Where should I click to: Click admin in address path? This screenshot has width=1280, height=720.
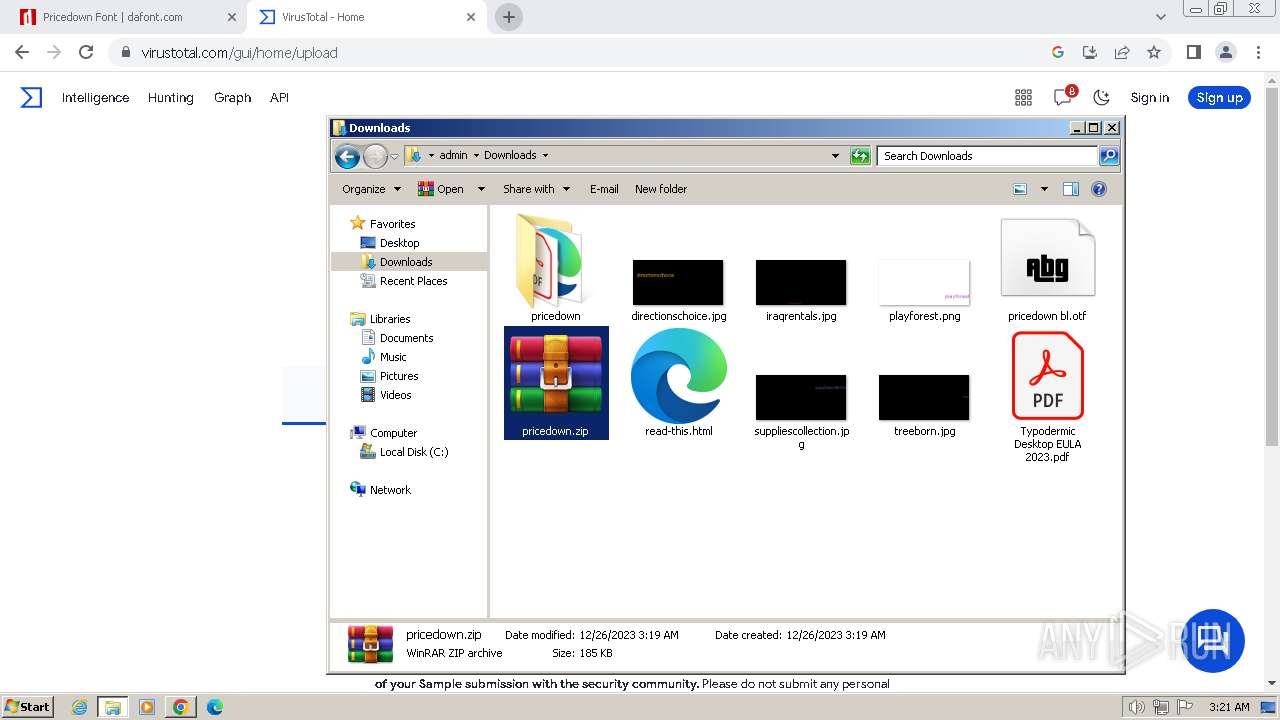coord(453,155)
